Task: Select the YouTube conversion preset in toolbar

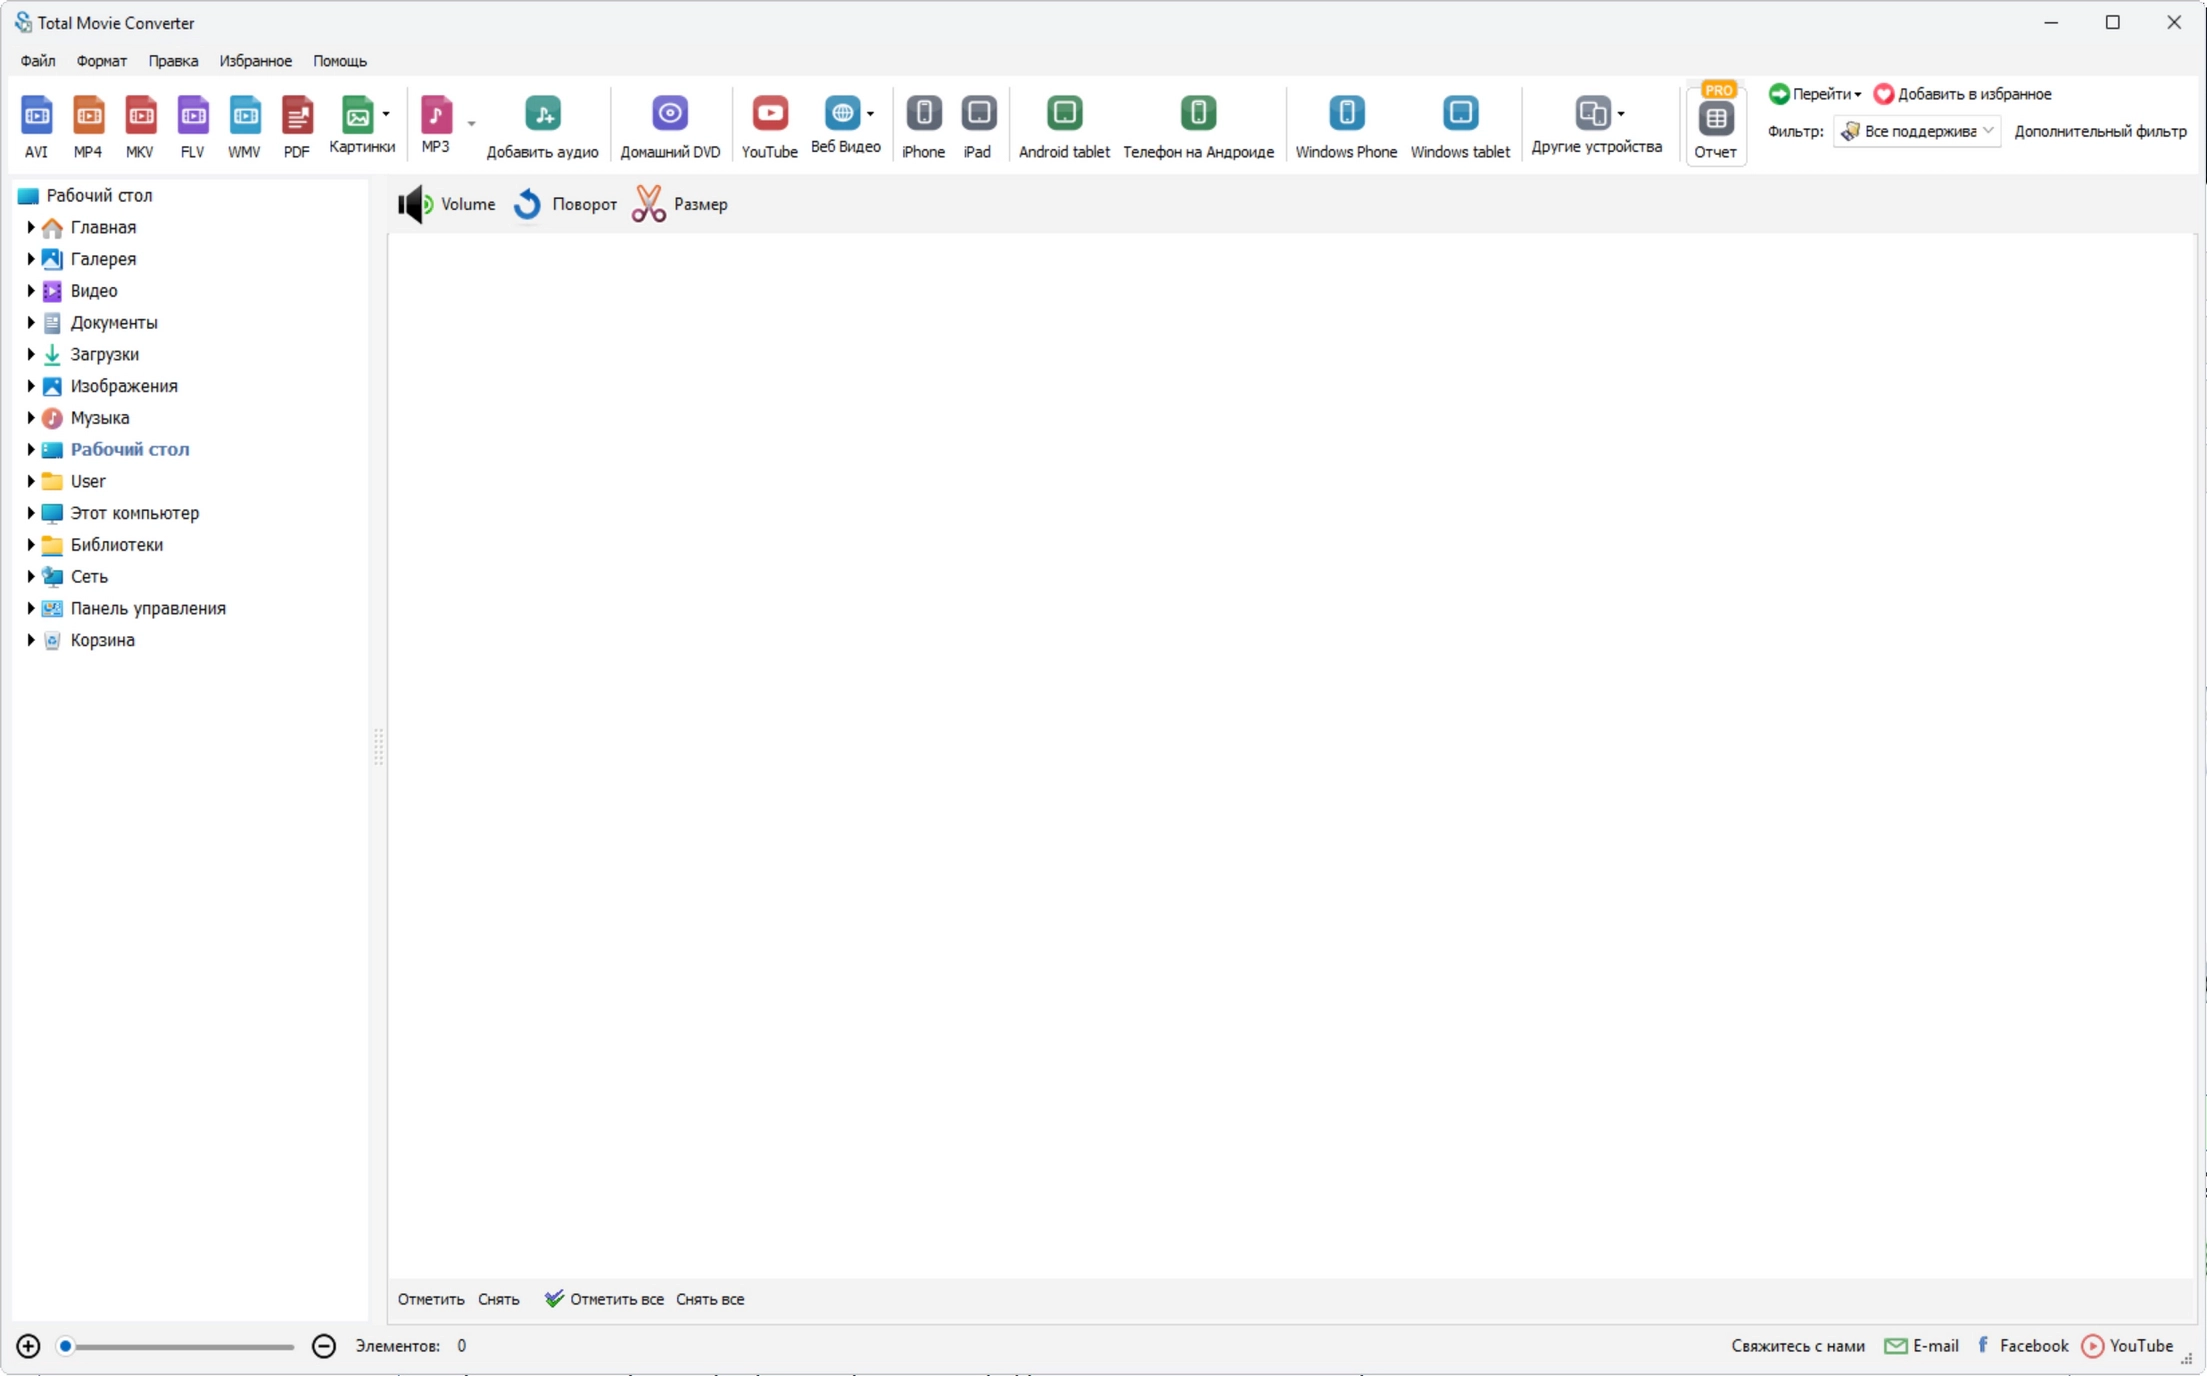Action: click(x=769, y=126)
